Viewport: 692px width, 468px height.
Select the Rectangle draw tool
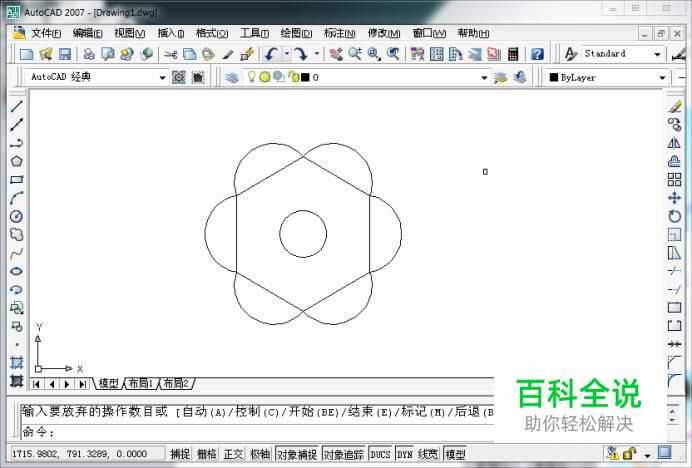click(16, 180)
